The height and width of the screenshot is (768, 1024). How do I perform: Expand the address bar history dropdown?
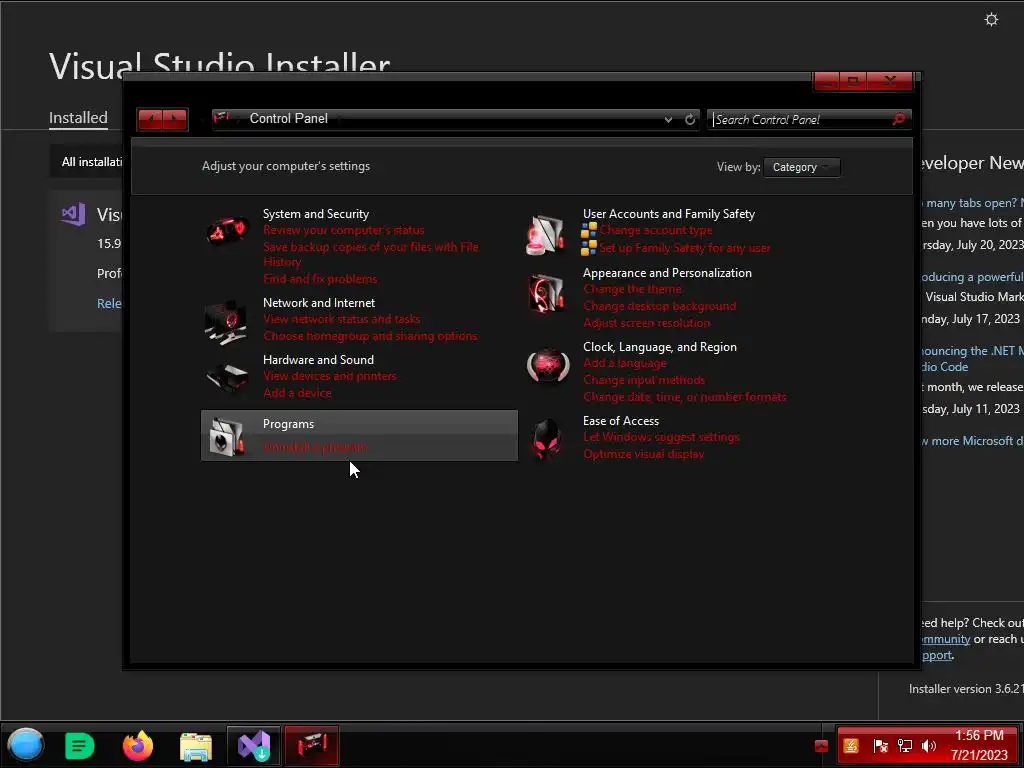coord(668,120)
